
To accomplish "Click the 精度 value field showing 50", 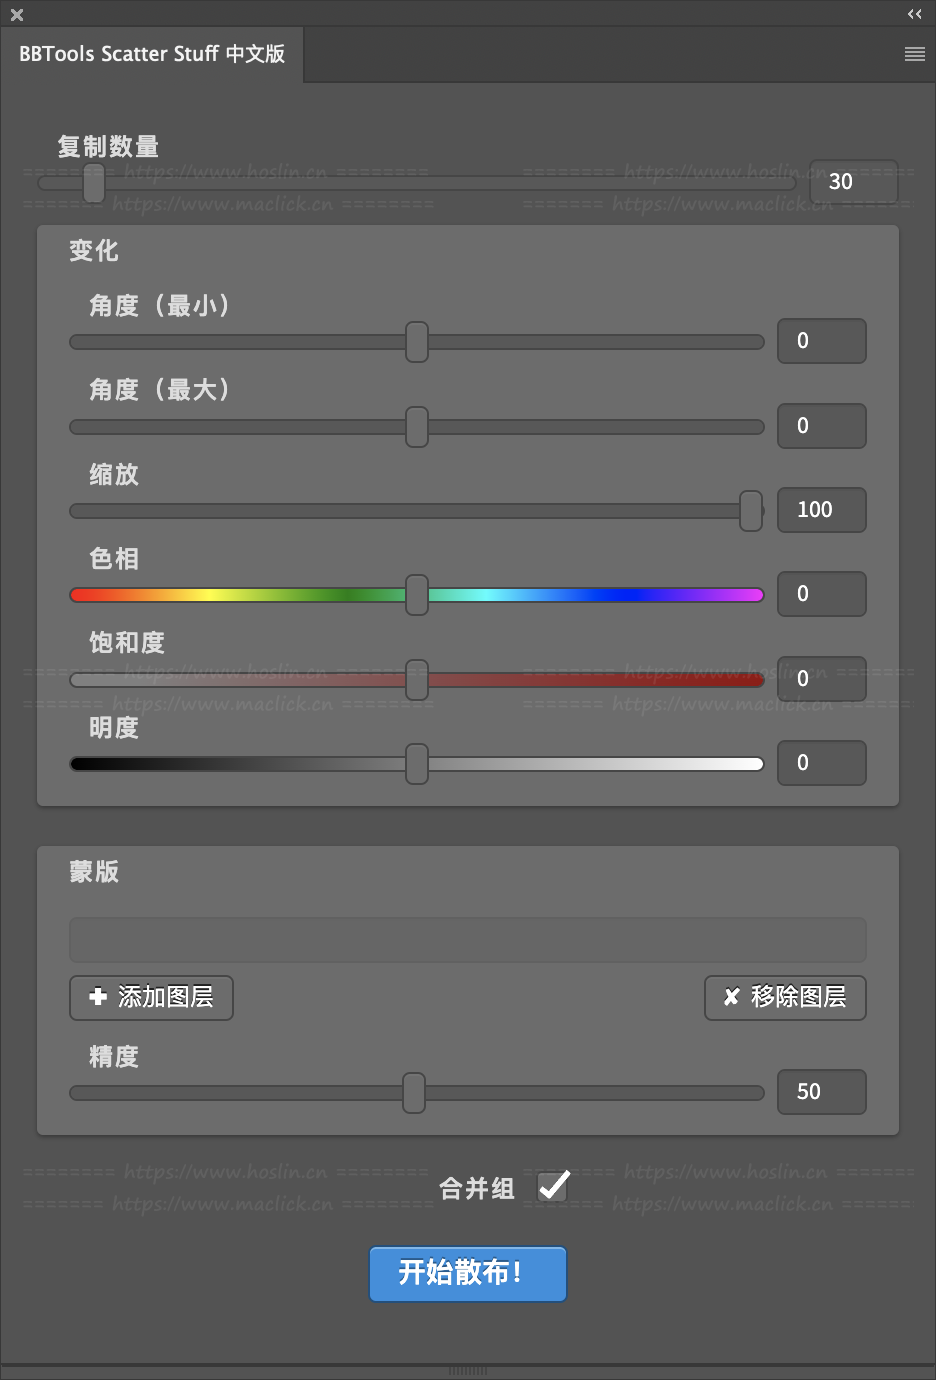I will click(821, 1092).
